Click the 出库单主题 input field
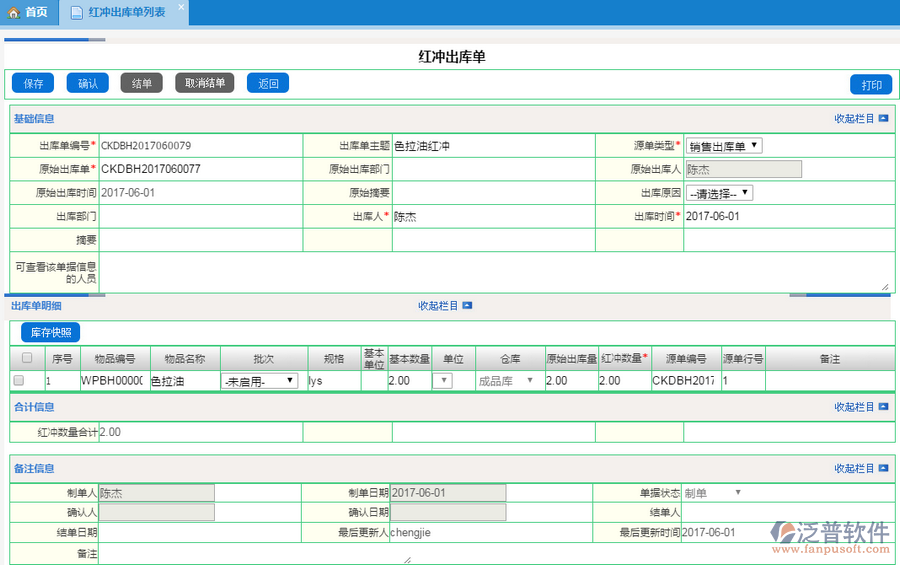Screen dimensions: 900x565 493,146
